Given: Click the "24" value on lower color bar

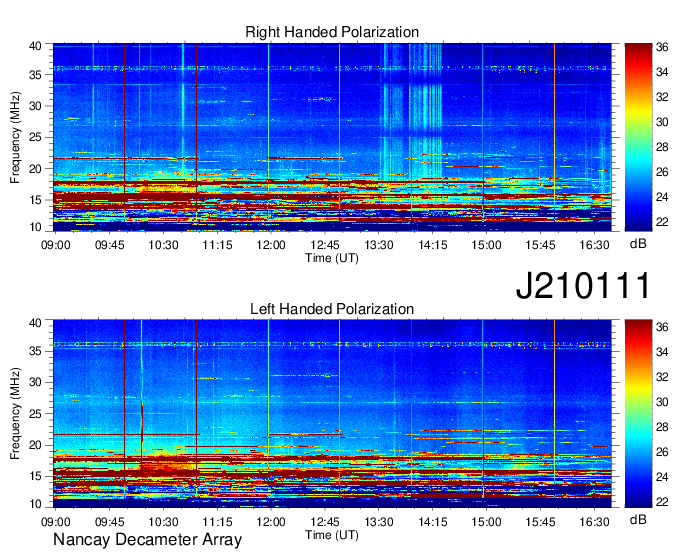Looking at the screenshot, I should [662, 477].
